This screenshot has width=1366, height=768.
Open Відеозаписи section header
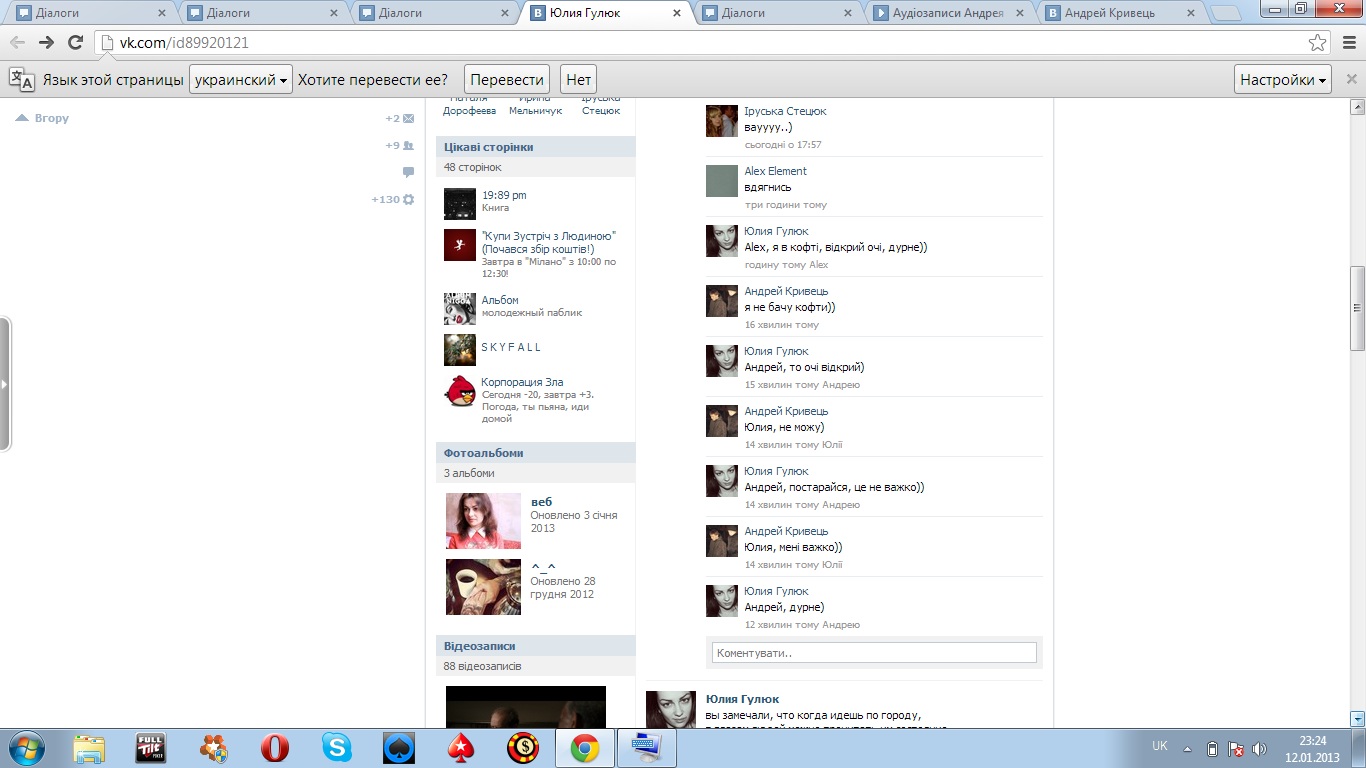(535, 646)
